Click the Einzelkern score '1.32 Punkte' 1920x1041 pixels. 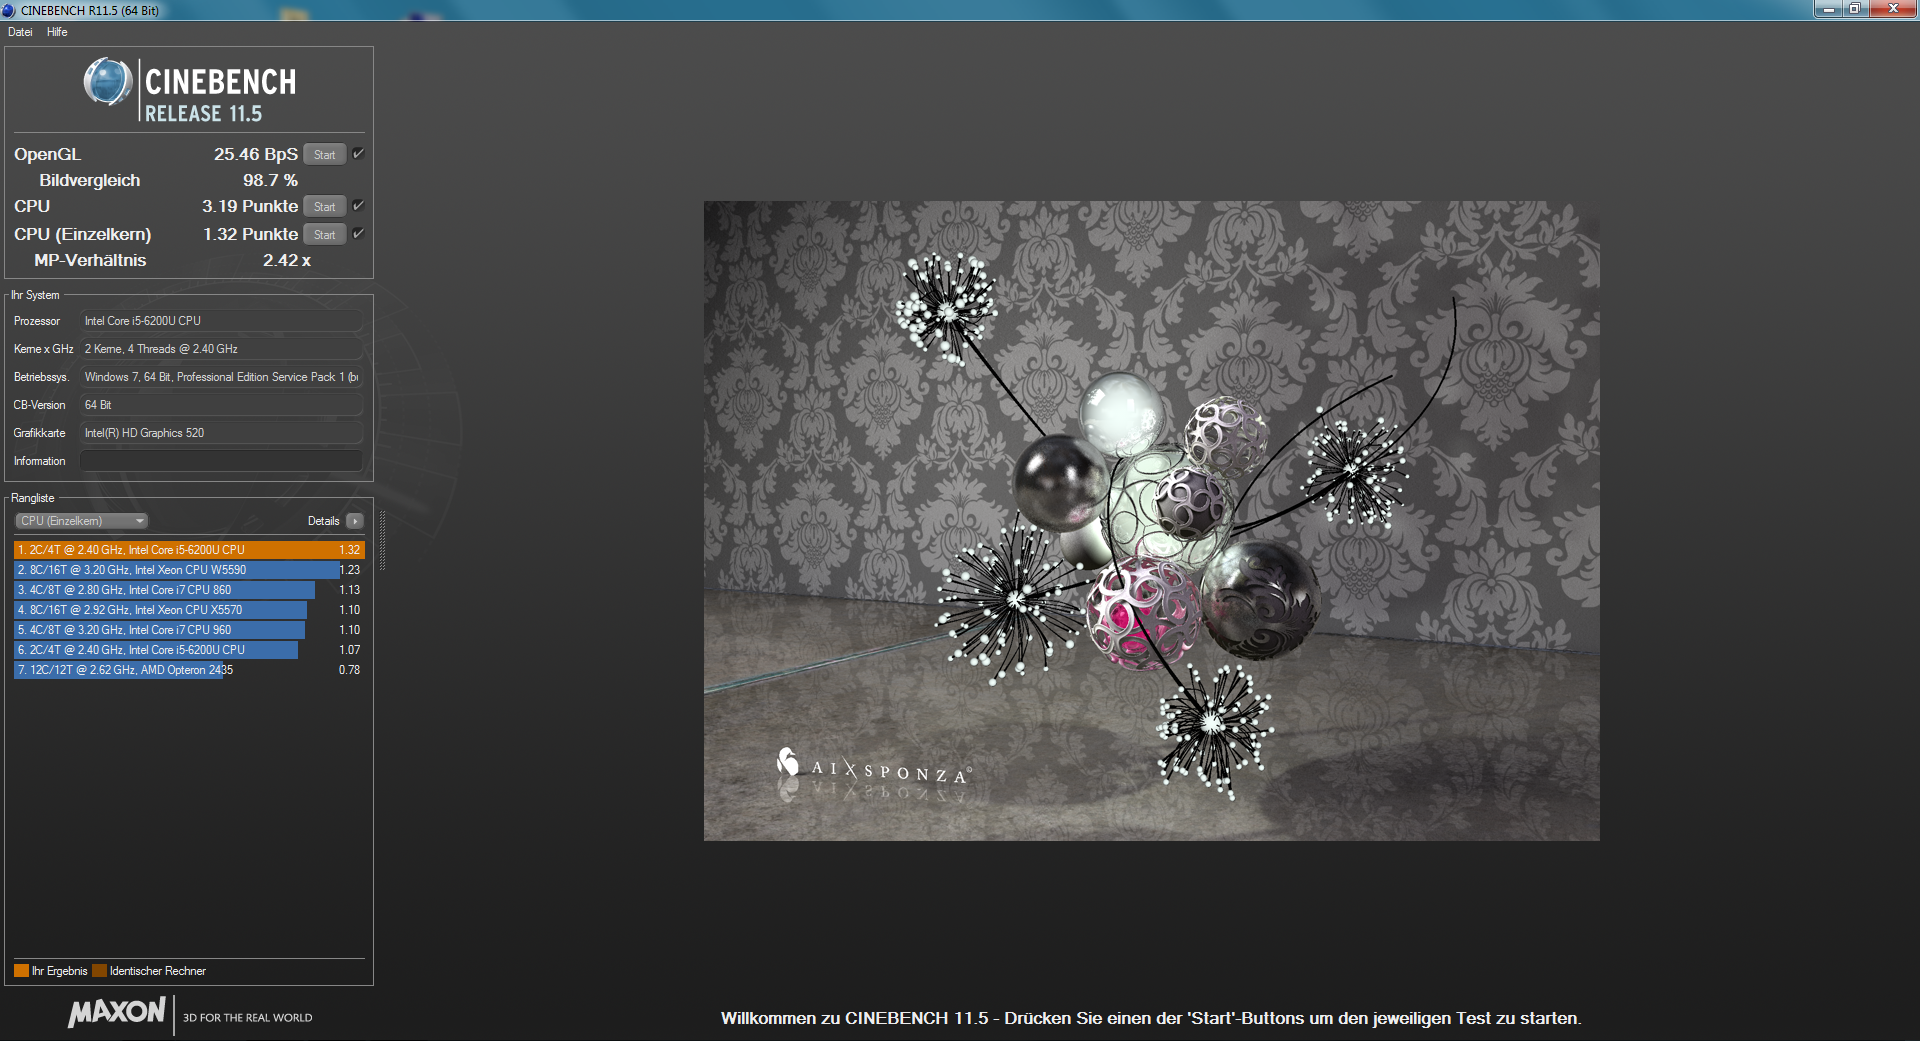click(x=250, y=234)
